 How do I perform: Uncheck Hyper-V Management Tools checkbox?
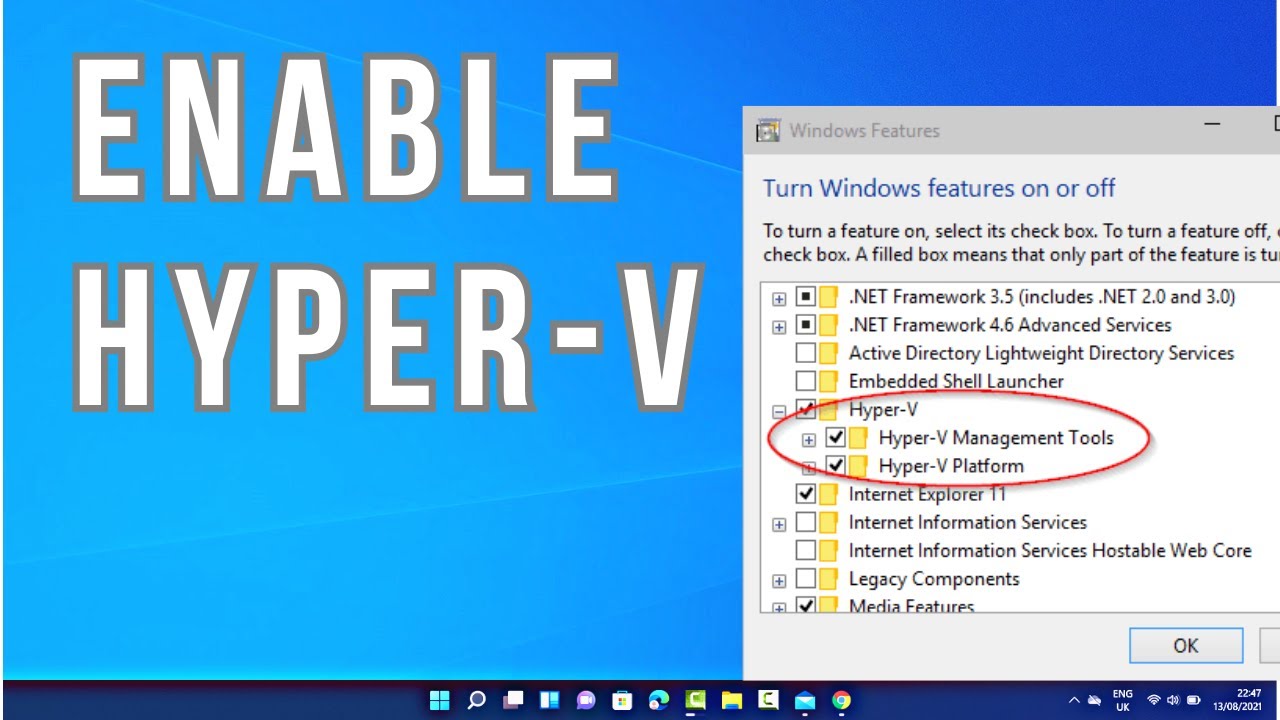coord(836,438)
